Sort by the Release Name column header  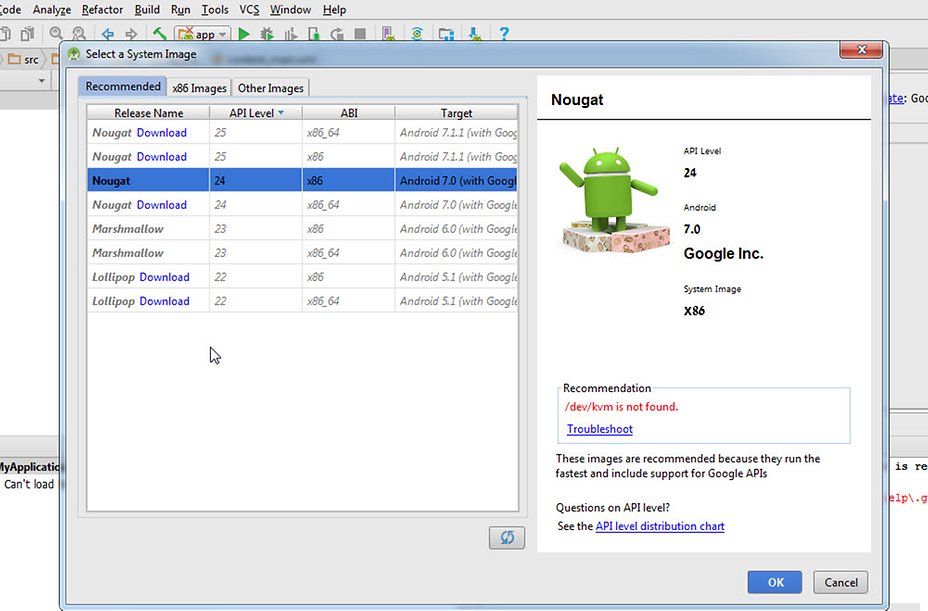[x=149, y=112]
